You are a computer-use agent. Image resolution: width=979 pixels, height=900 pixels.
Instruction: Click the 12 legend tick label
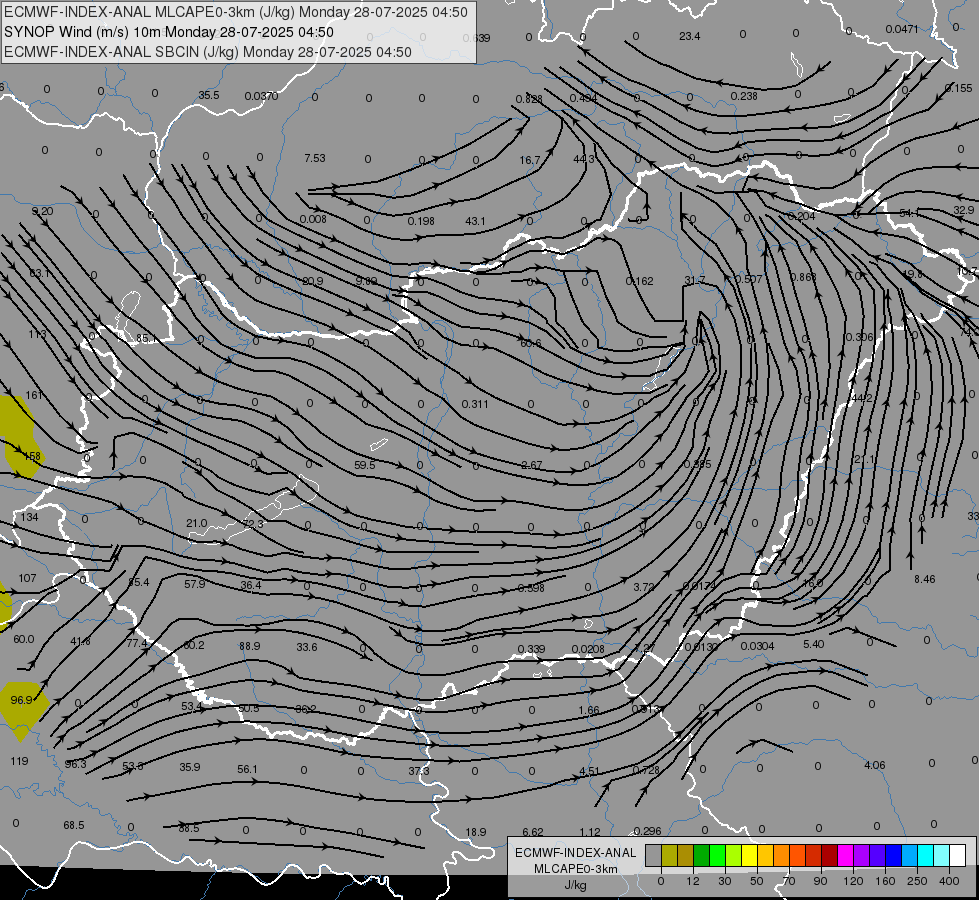point(692,881)
